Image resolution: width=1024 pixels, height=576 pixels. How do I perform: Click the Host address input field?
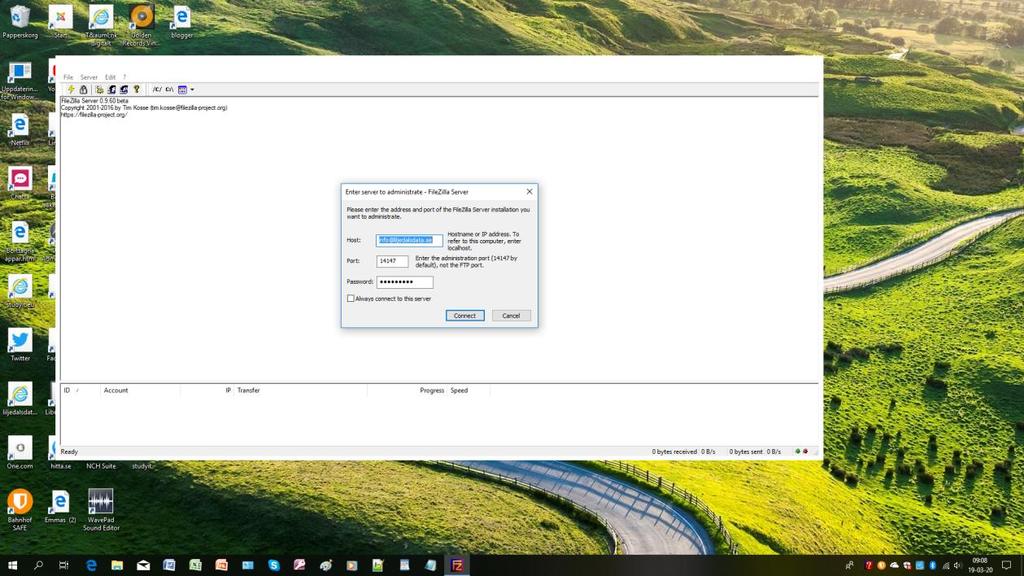(x=409, y=240)
